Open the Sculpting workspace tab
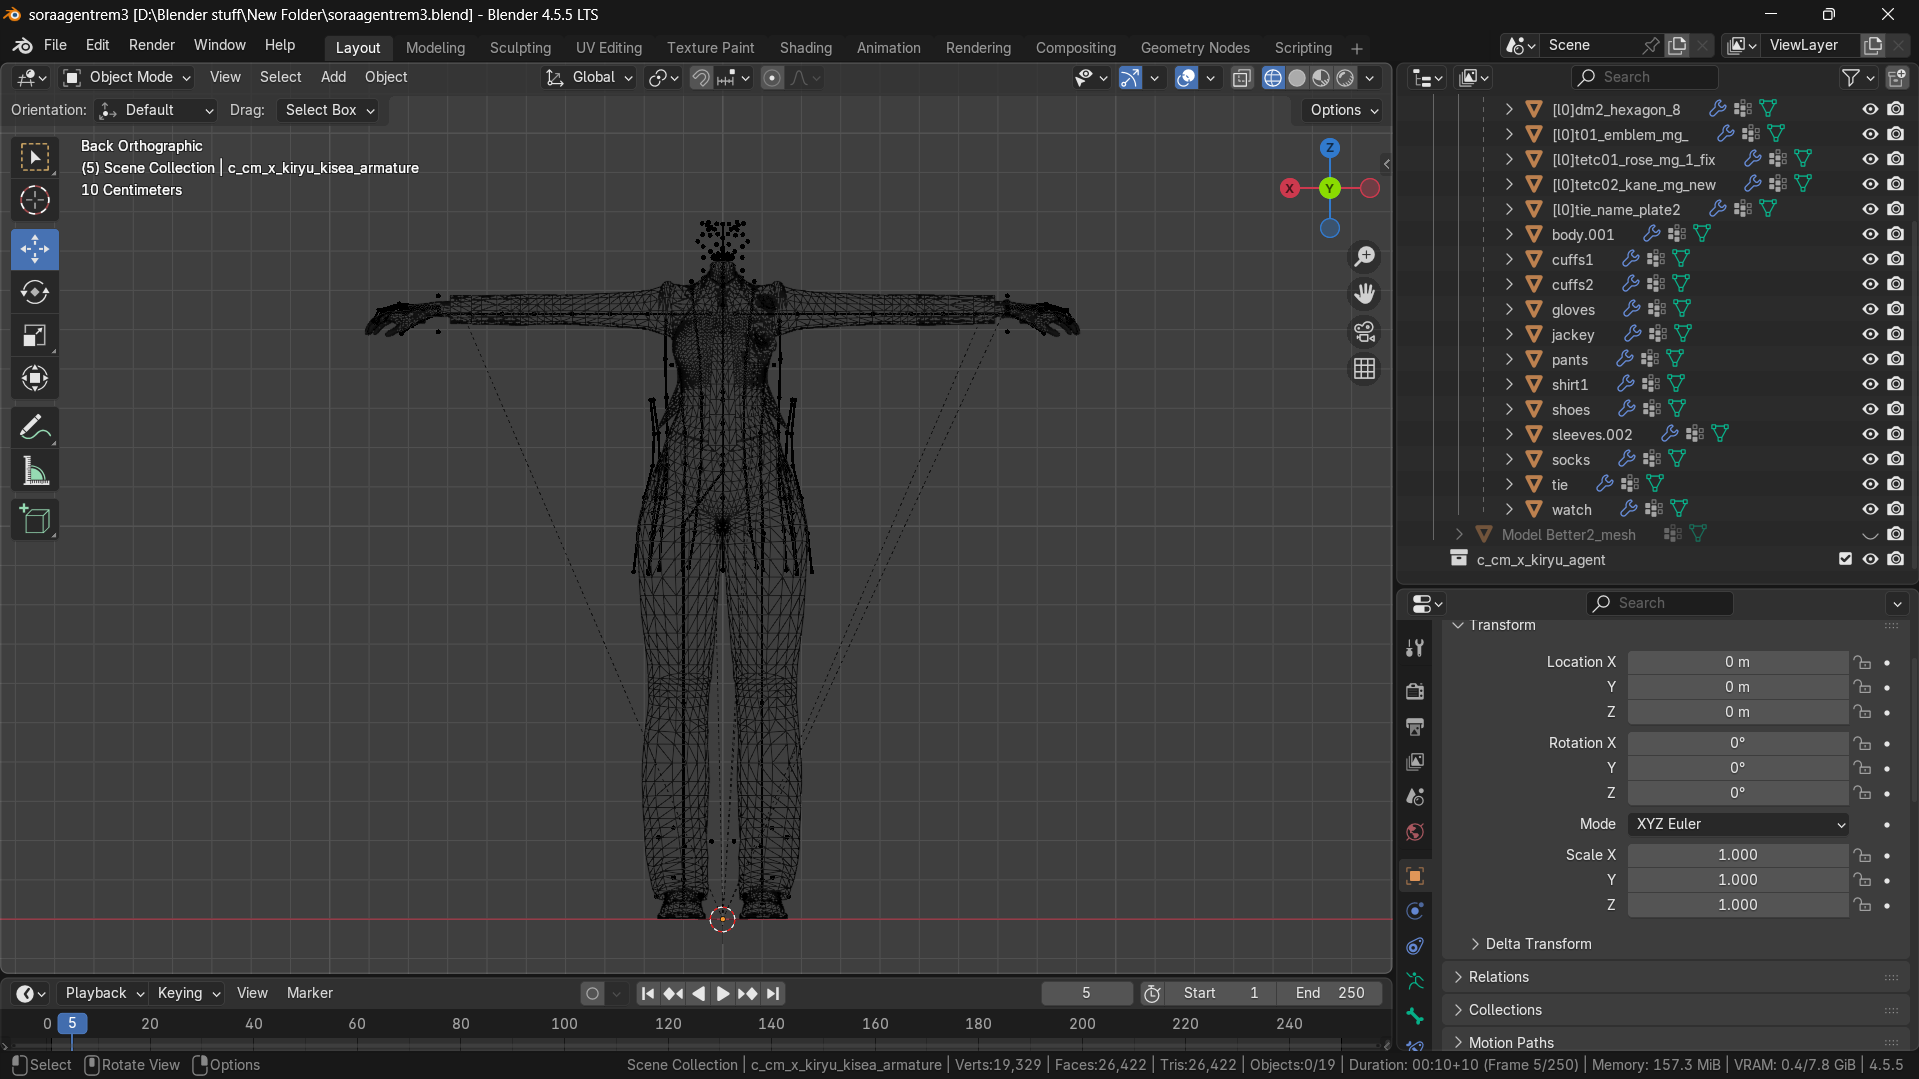Screen dimensions: 1919x1079 [x=520, y=48]
